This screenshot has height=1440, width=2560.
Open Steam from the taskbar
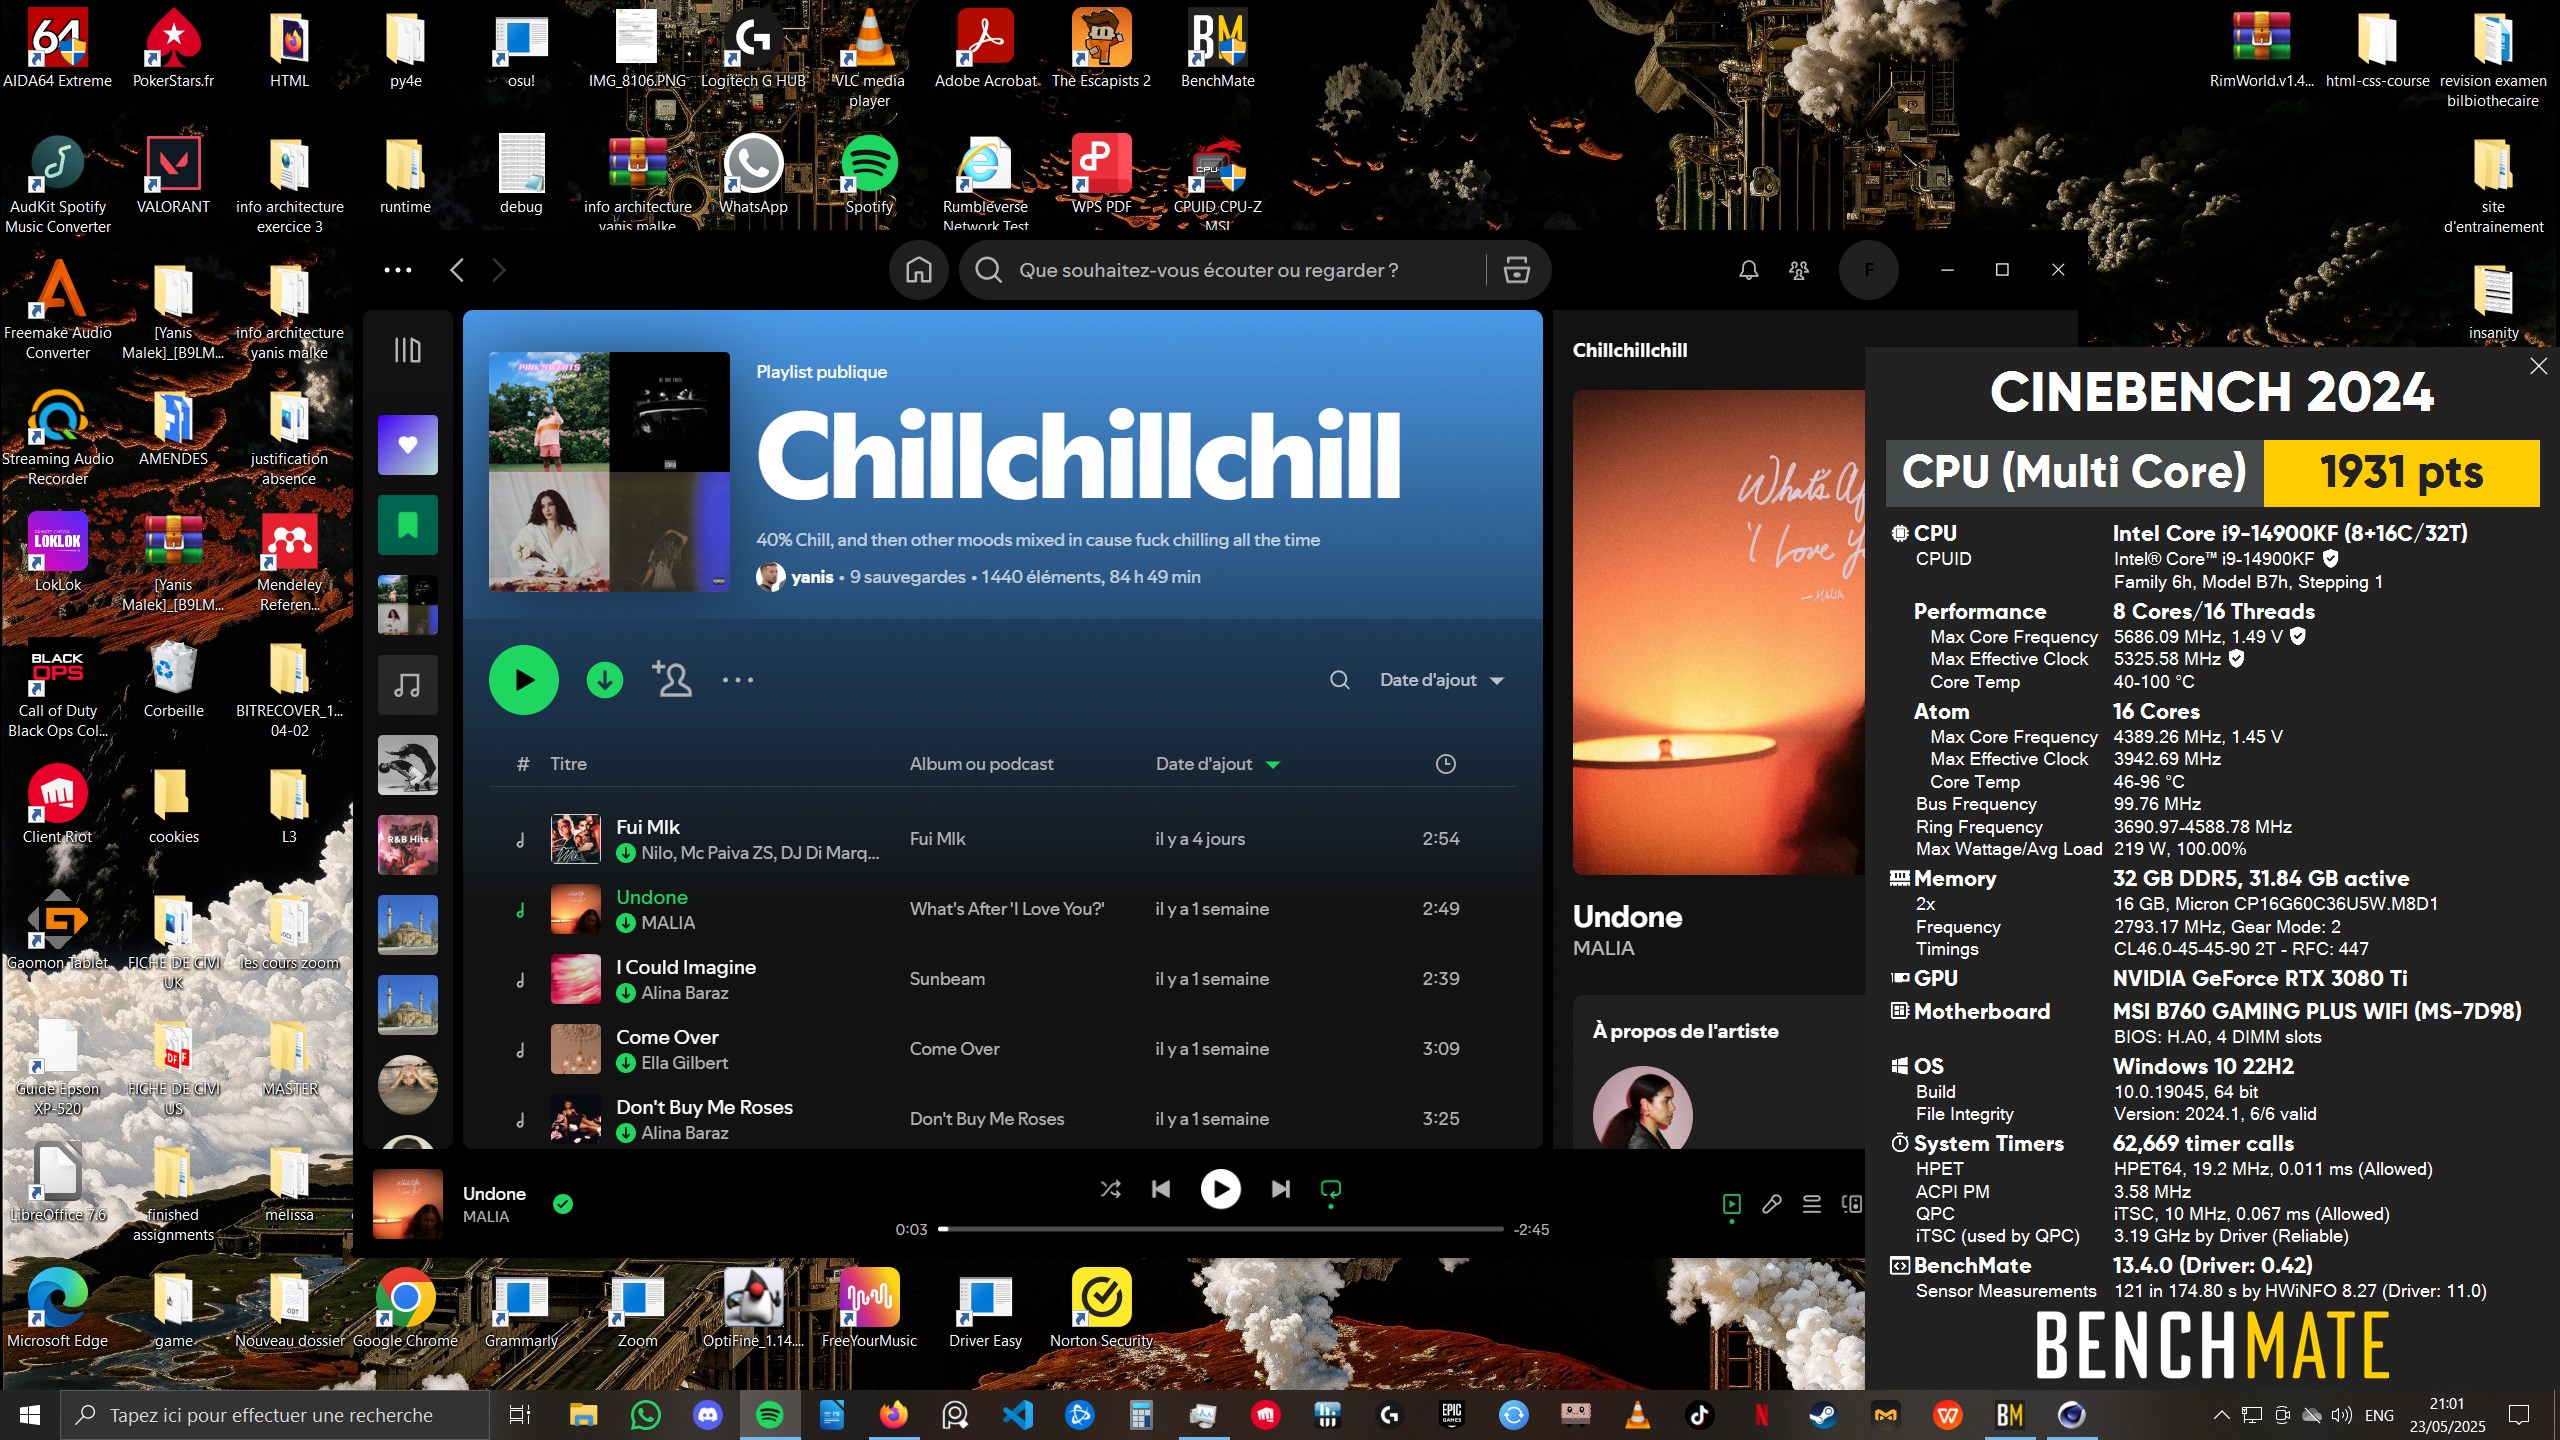(1823, 1415)
